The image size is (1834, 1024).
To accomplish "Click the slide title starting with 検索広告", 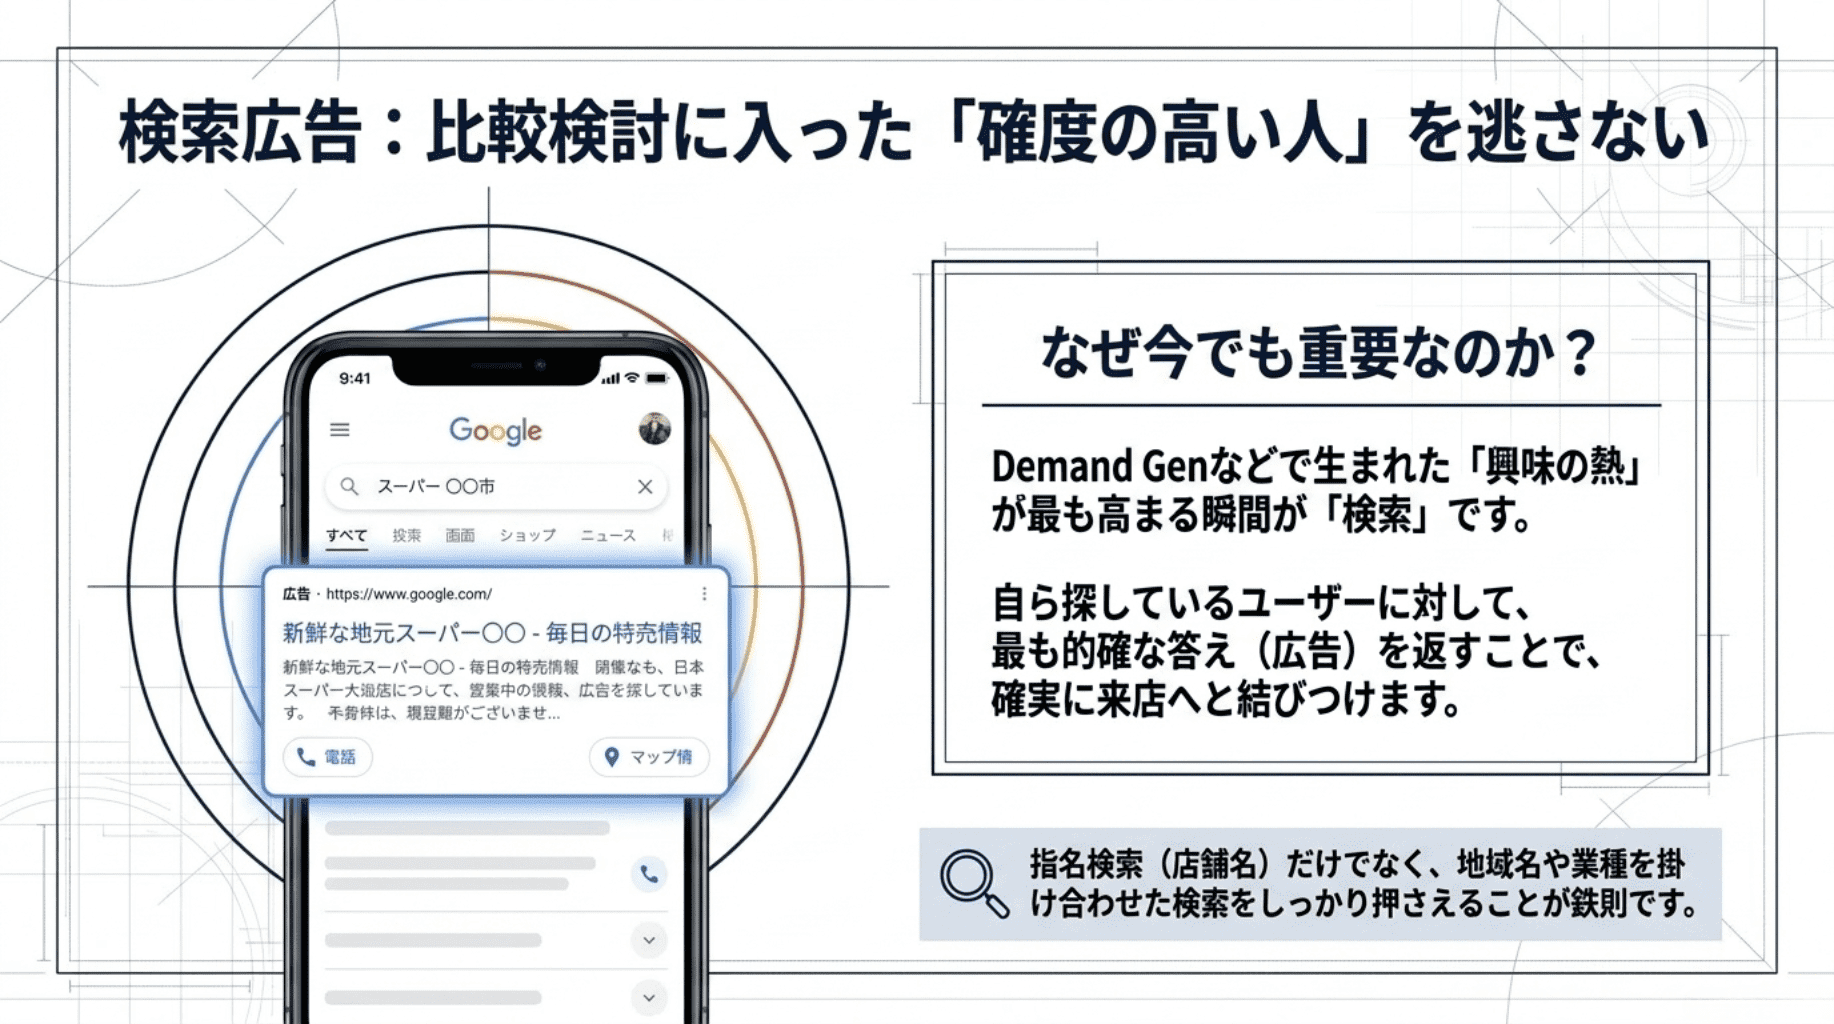I will click(x=914, y=132).
